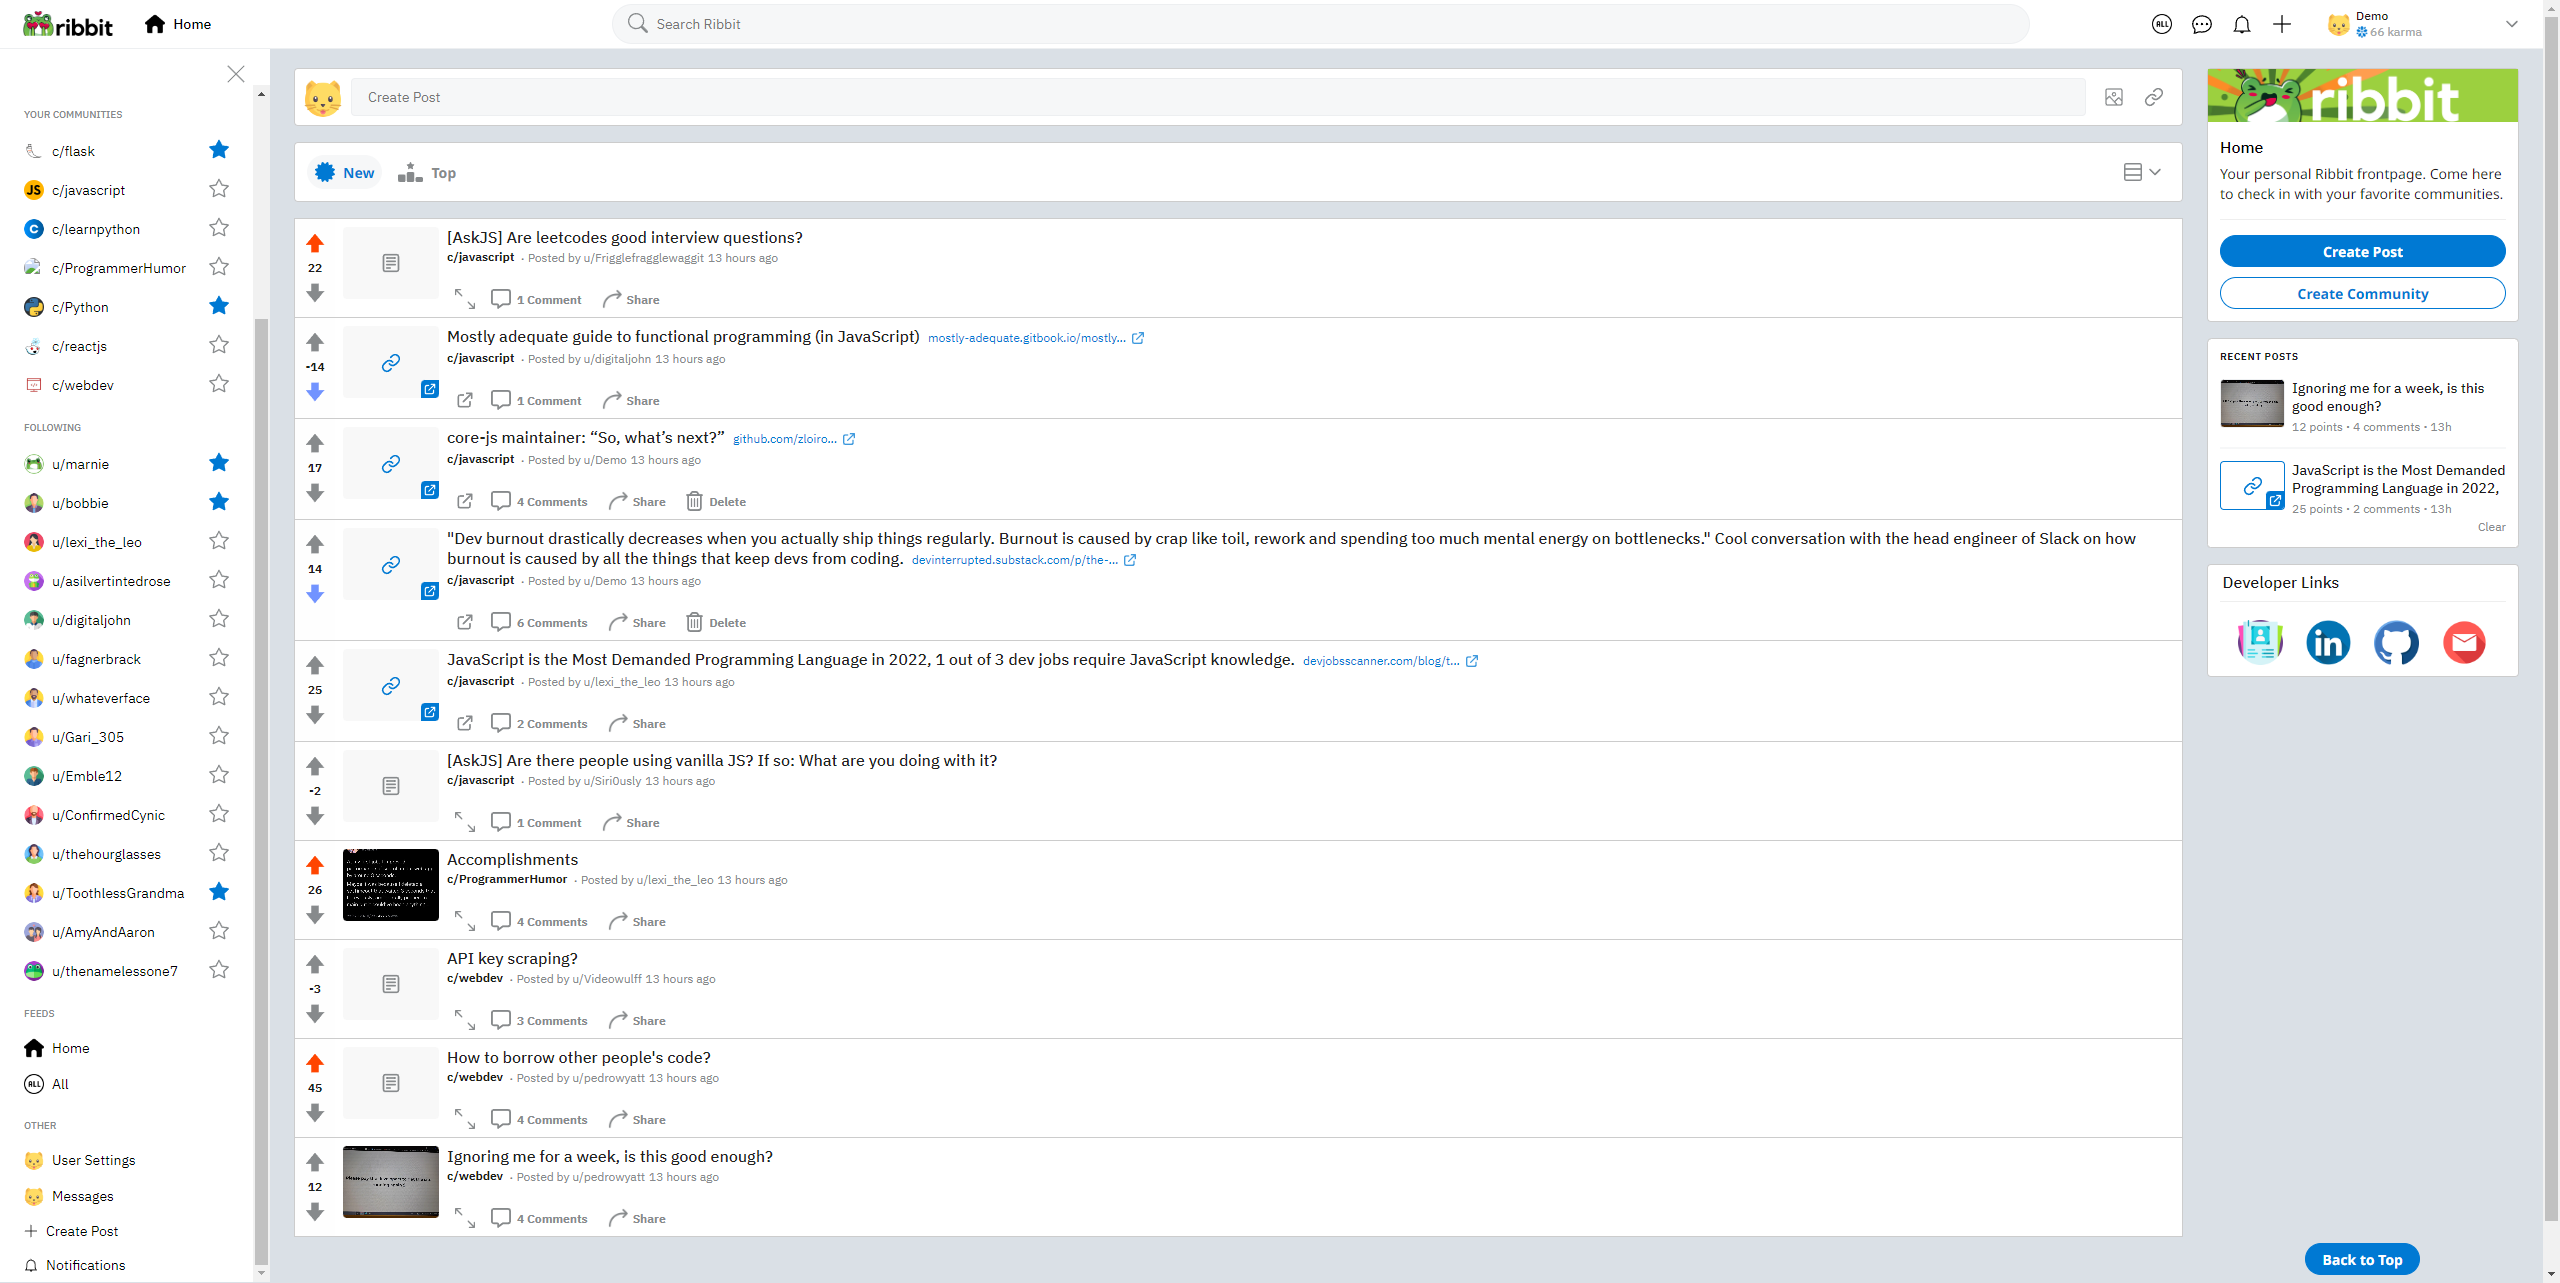The image size is (2560, 1283).
Task: Click the sidebar scrollbar down arrow
Action: [262, 1273]
